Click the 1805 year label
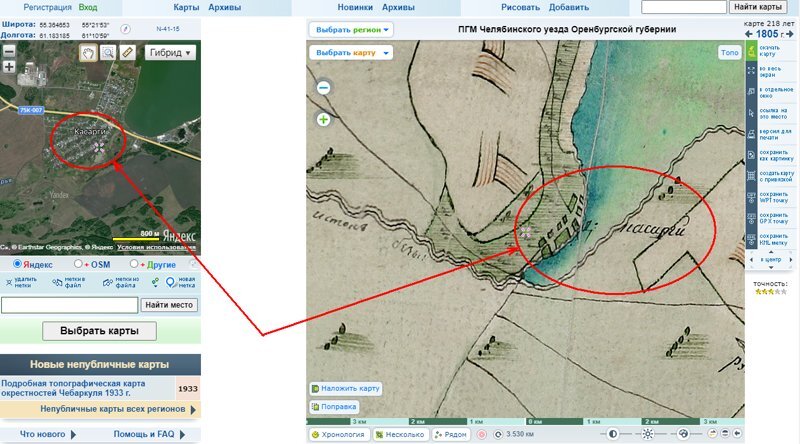Viewport: 800px width, 444px height. 767,34
